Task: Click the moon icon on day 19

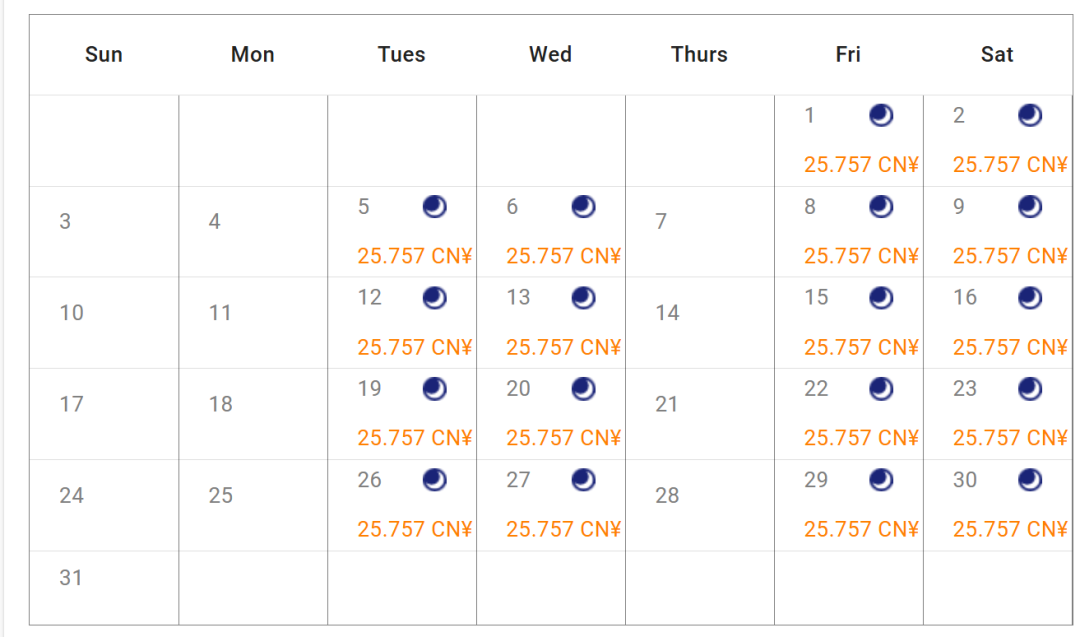Action: pyautogui.click(x=434, y=389)
